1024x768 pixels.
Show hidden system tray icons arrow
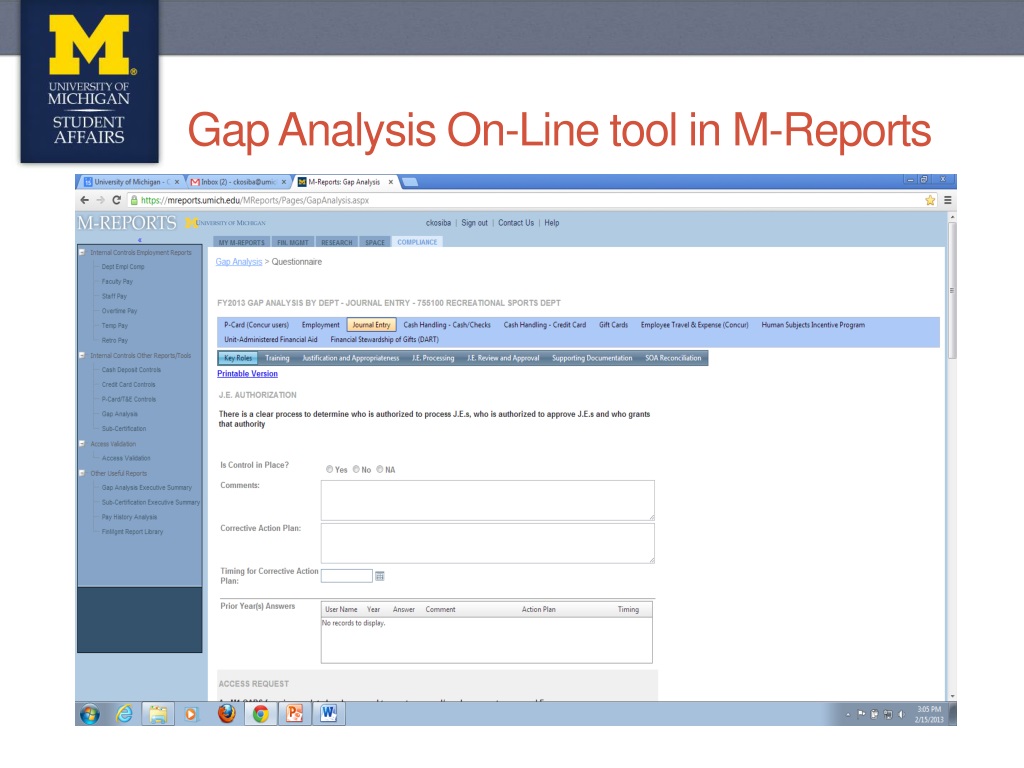tap(848, 715)
